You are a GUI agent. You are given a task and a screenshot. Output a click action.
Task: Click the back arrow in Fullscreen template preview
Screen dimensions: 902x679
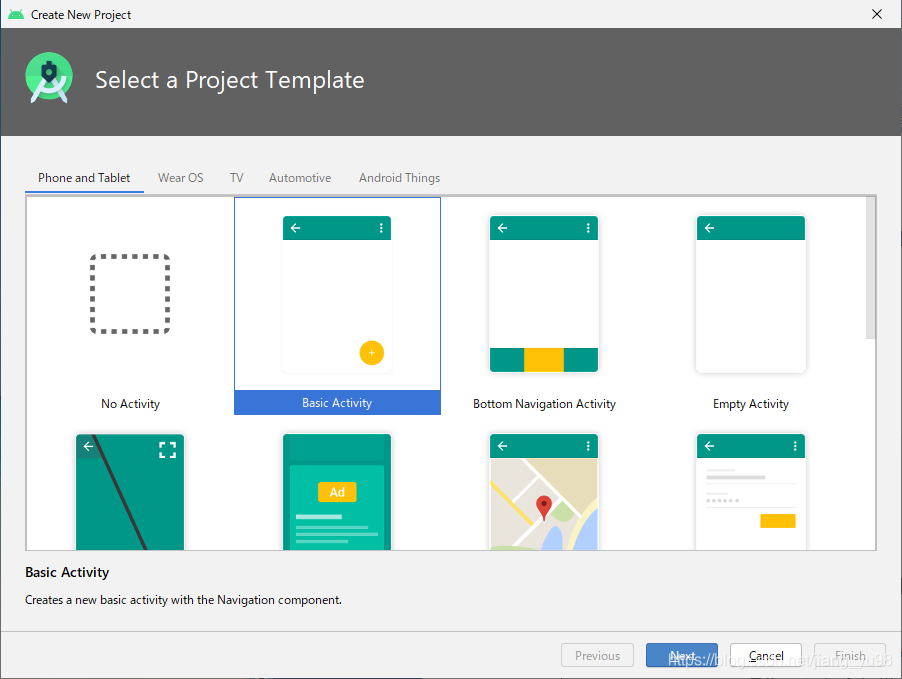(x=89, y=446)
